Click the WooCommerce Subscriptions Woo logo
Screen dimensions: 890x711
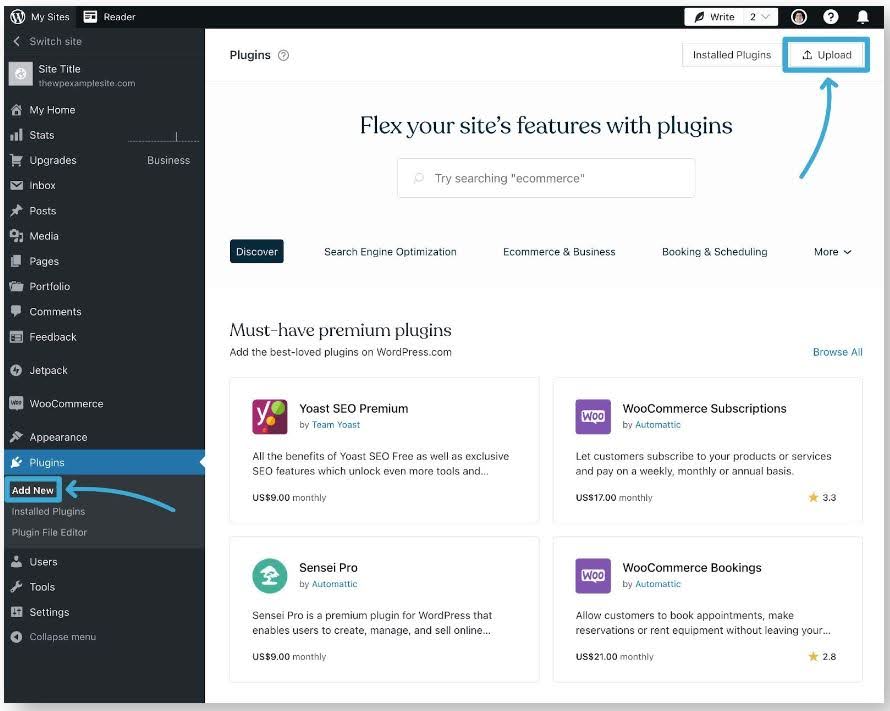[592, 416]
